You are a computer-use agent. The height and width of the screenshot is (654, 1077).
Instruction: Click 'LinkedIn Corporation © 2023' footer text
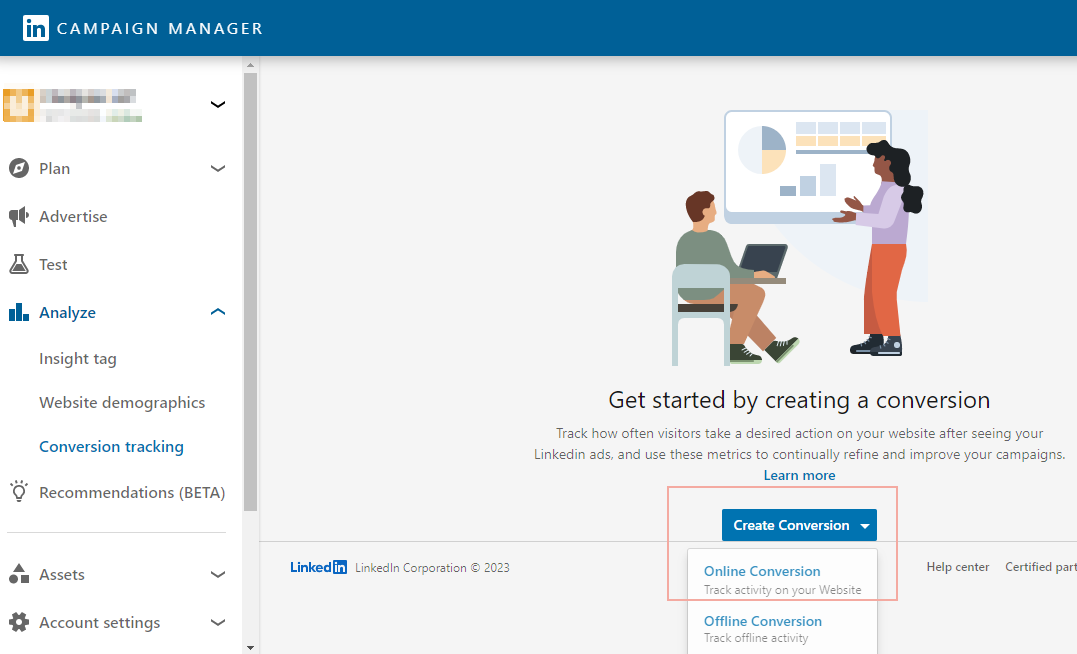coord(432,567)
